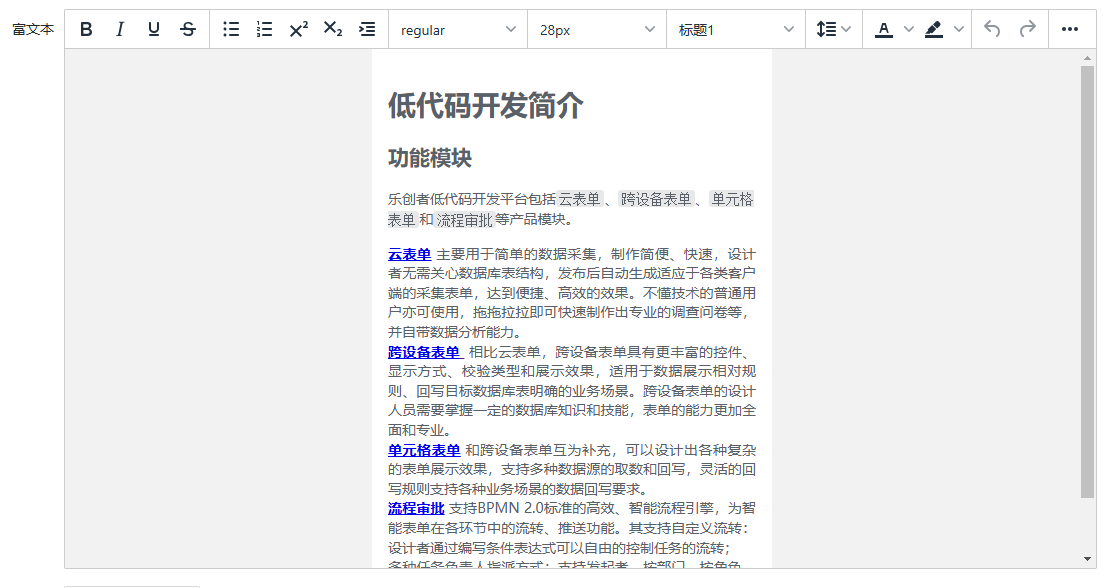Open the 流程审批 hyperlink
This screenshot has width=1112, height=588.
(x=415, y=508)
